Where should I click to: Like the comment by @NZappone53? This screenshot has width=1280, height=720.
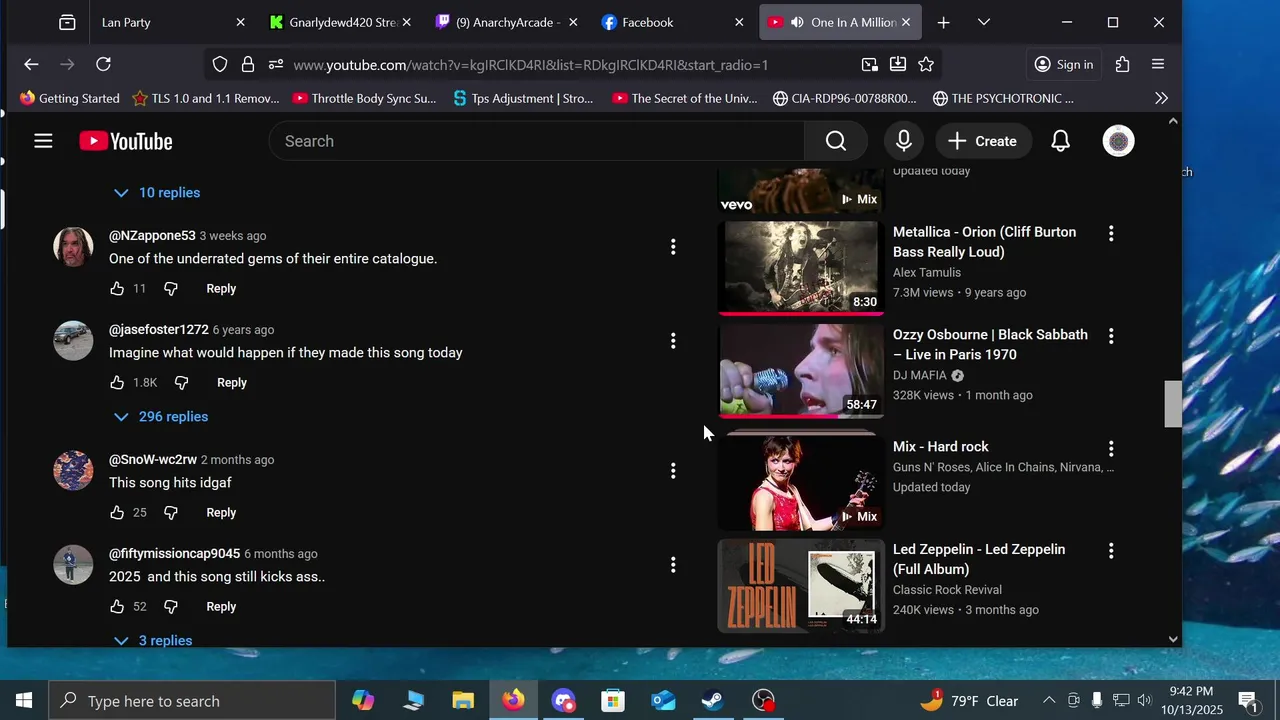(117, 288)
